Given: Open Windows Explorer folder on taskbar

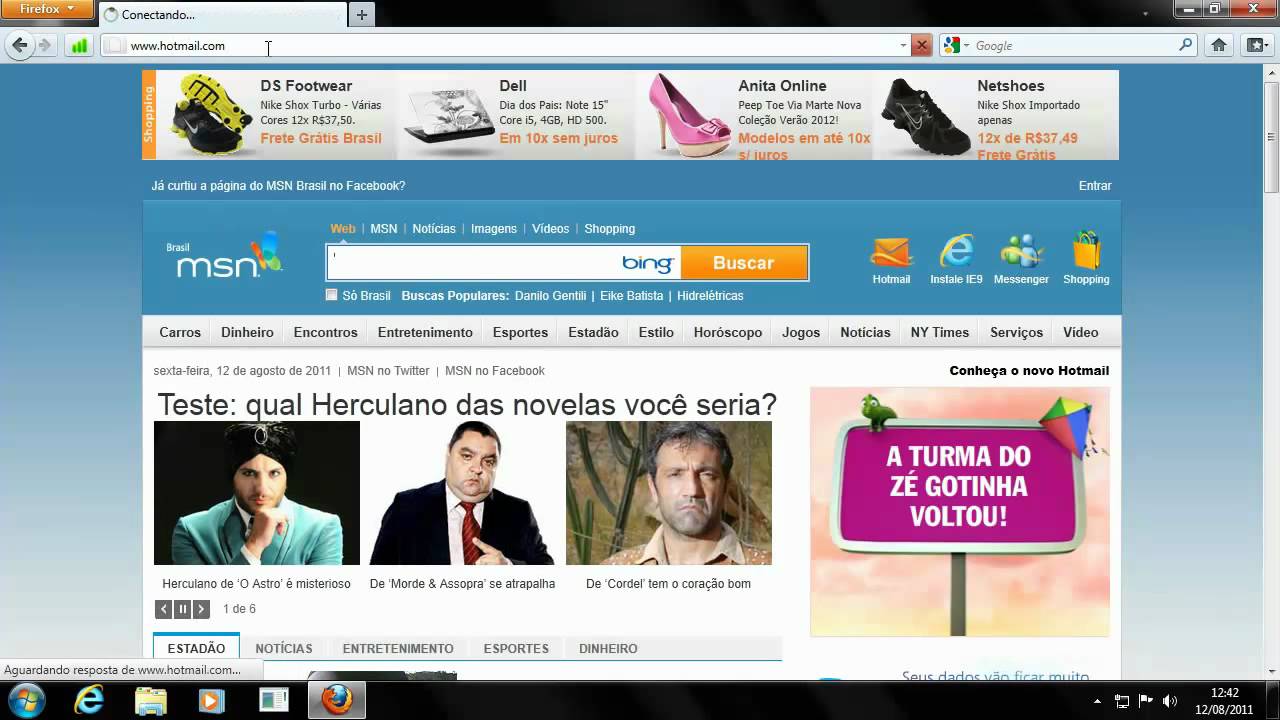Looking at the screenshot, I should (x=151, y=700).
